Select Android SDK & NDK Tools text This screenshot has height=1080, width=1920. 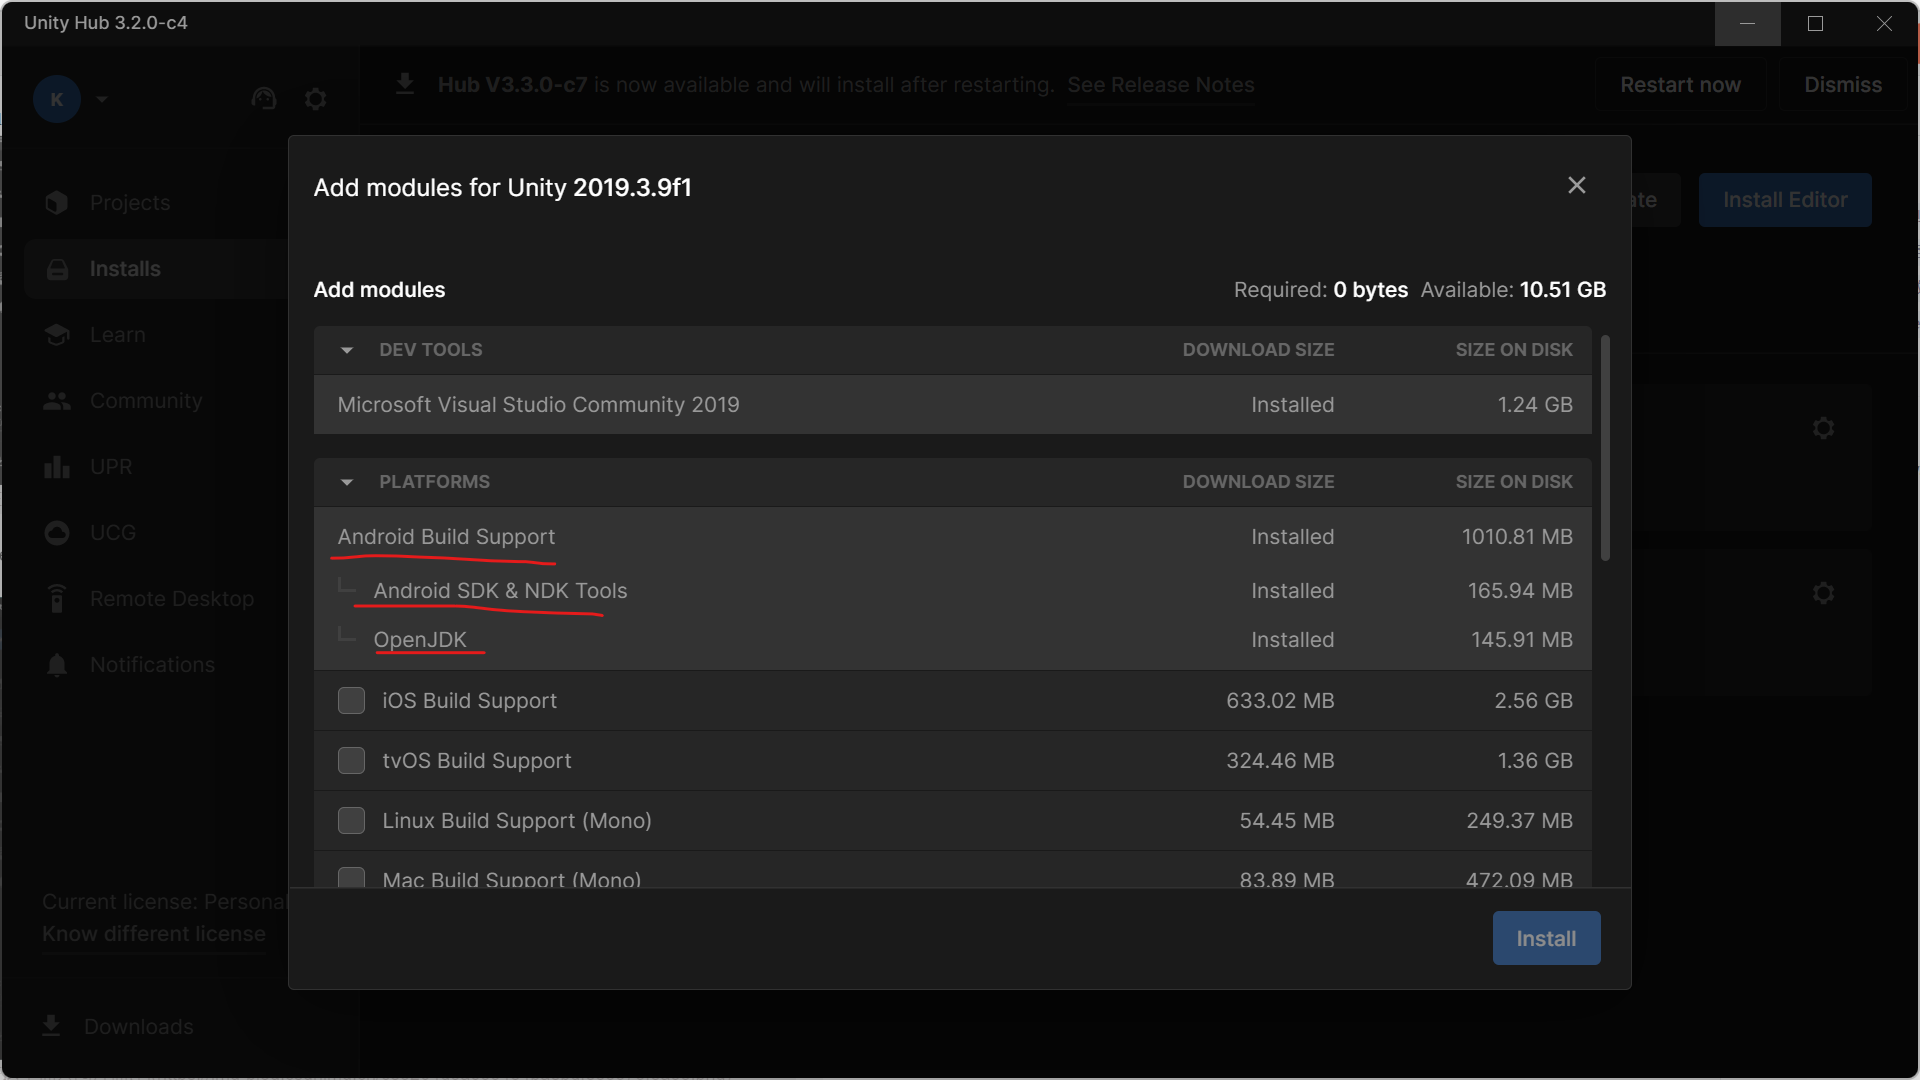click(500, 591)
